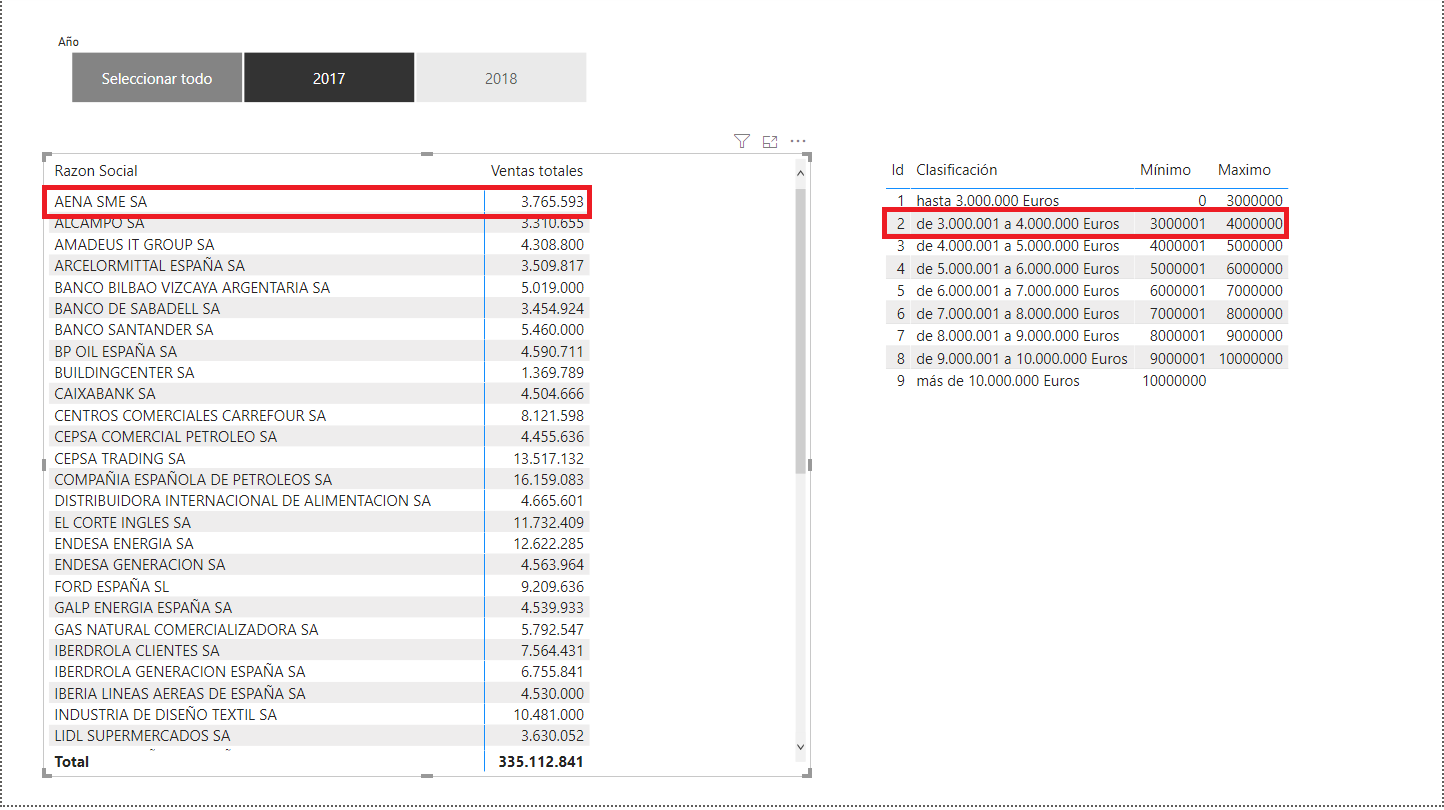Open more options ellipsis on the visual
Image resolution: width=1444 pixels, height=810 pixels.
click(x=798, y=142)
